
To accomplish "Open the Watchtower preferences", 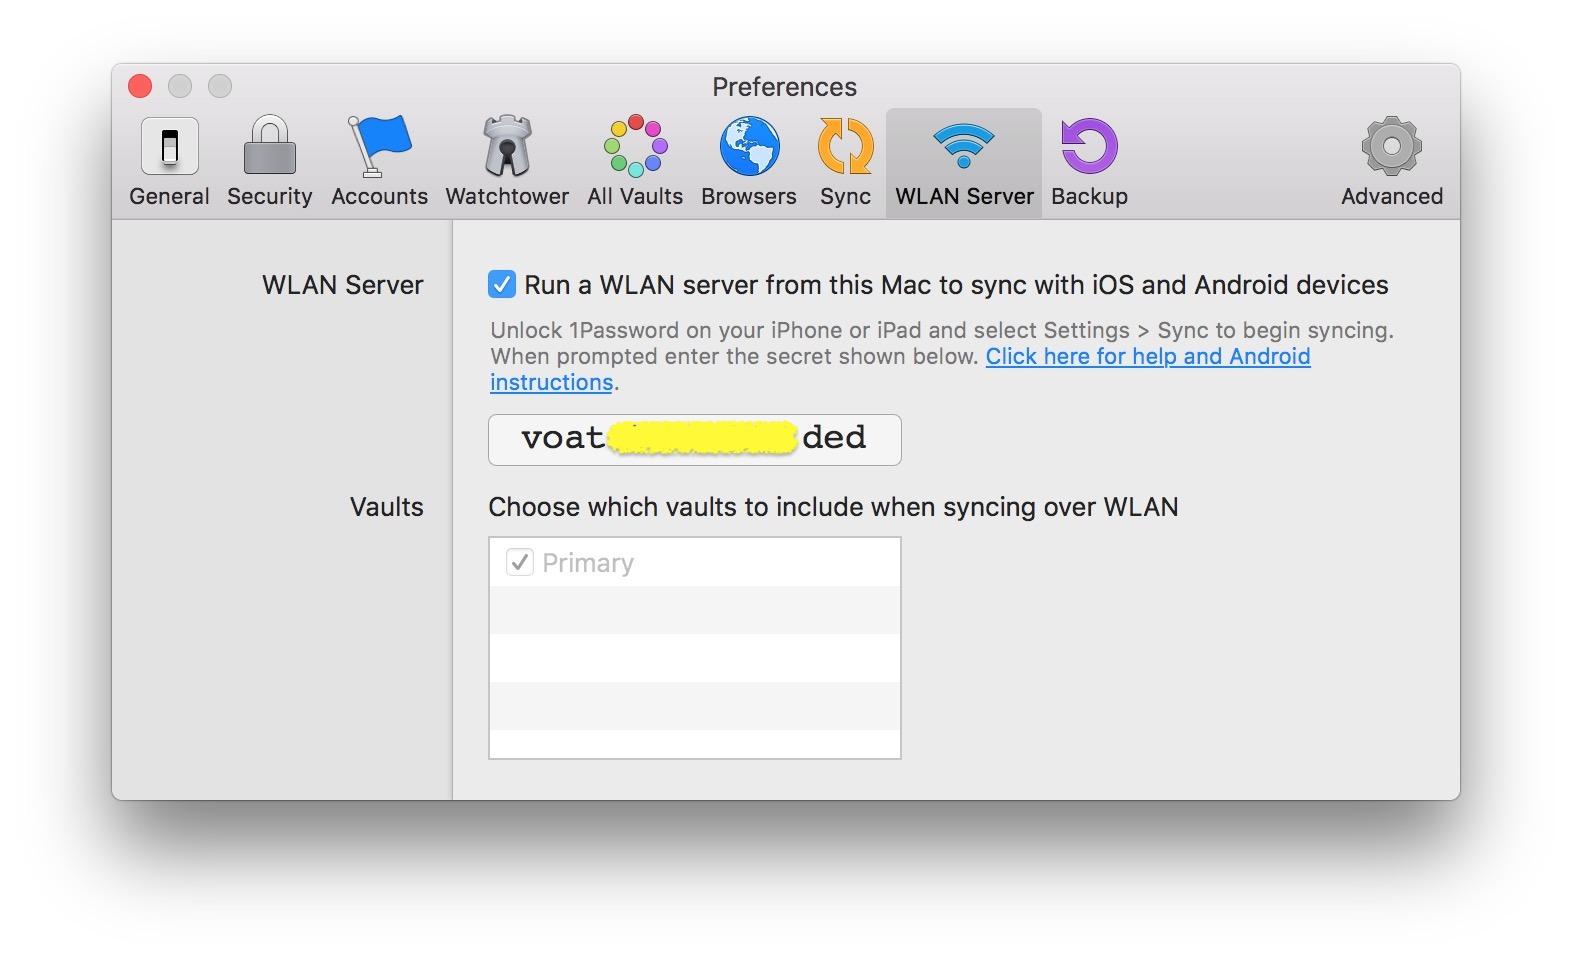I will click(507, 162).
